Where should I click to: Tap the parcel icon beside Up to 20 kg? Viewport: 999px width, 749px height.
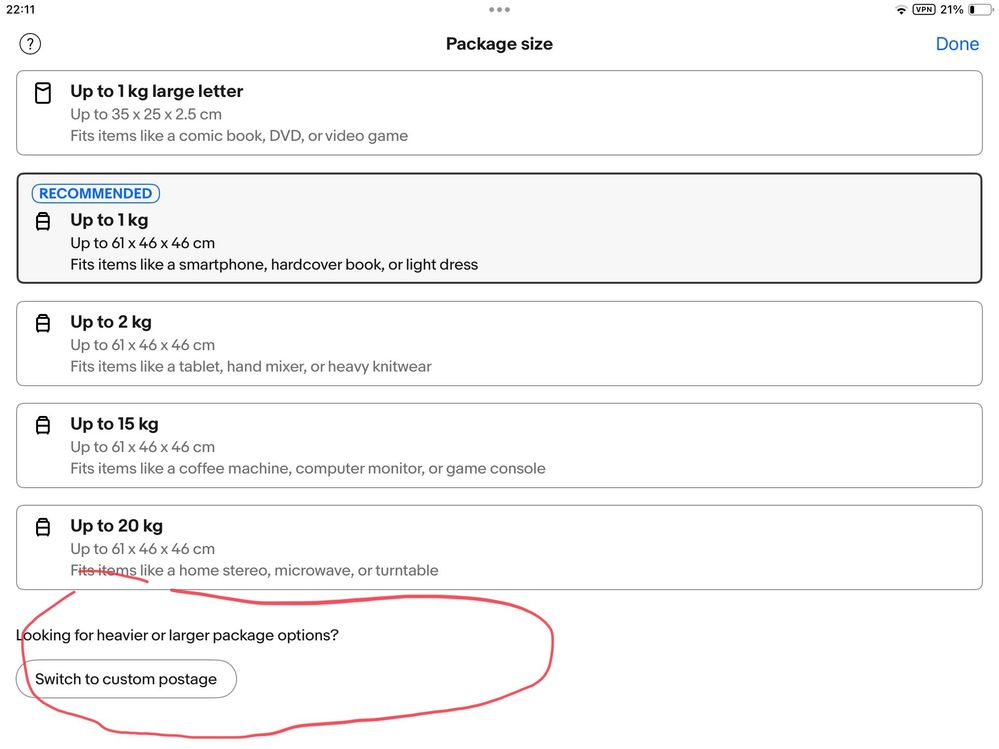43,527
